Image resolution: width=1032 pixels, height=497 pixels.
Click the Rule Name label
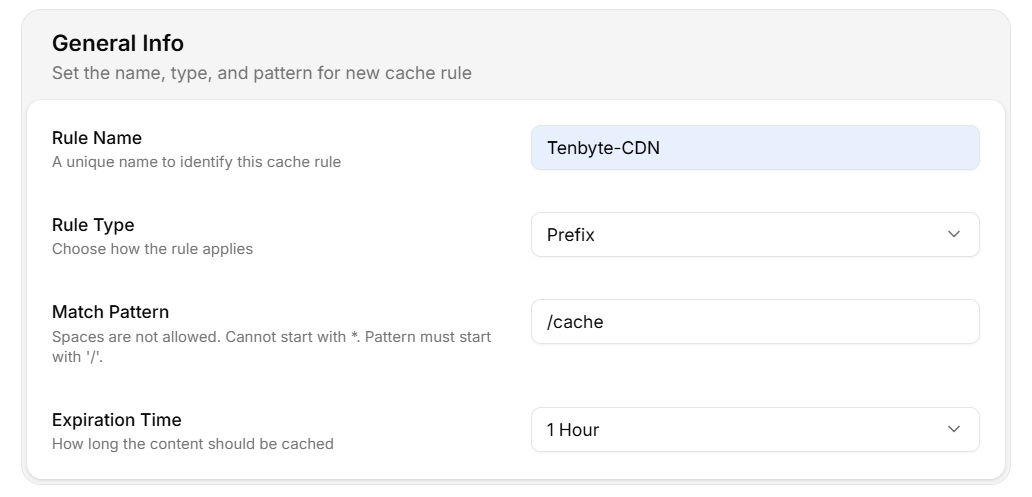(x=97, y=138)
